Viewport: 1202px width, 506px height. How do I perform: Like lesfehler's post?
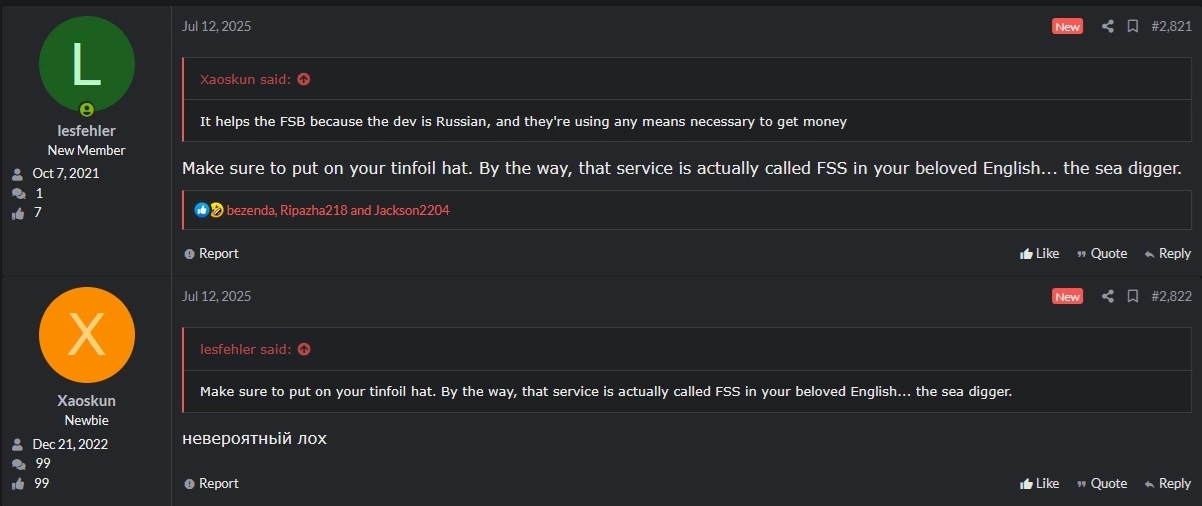(x=1039, y=254)
